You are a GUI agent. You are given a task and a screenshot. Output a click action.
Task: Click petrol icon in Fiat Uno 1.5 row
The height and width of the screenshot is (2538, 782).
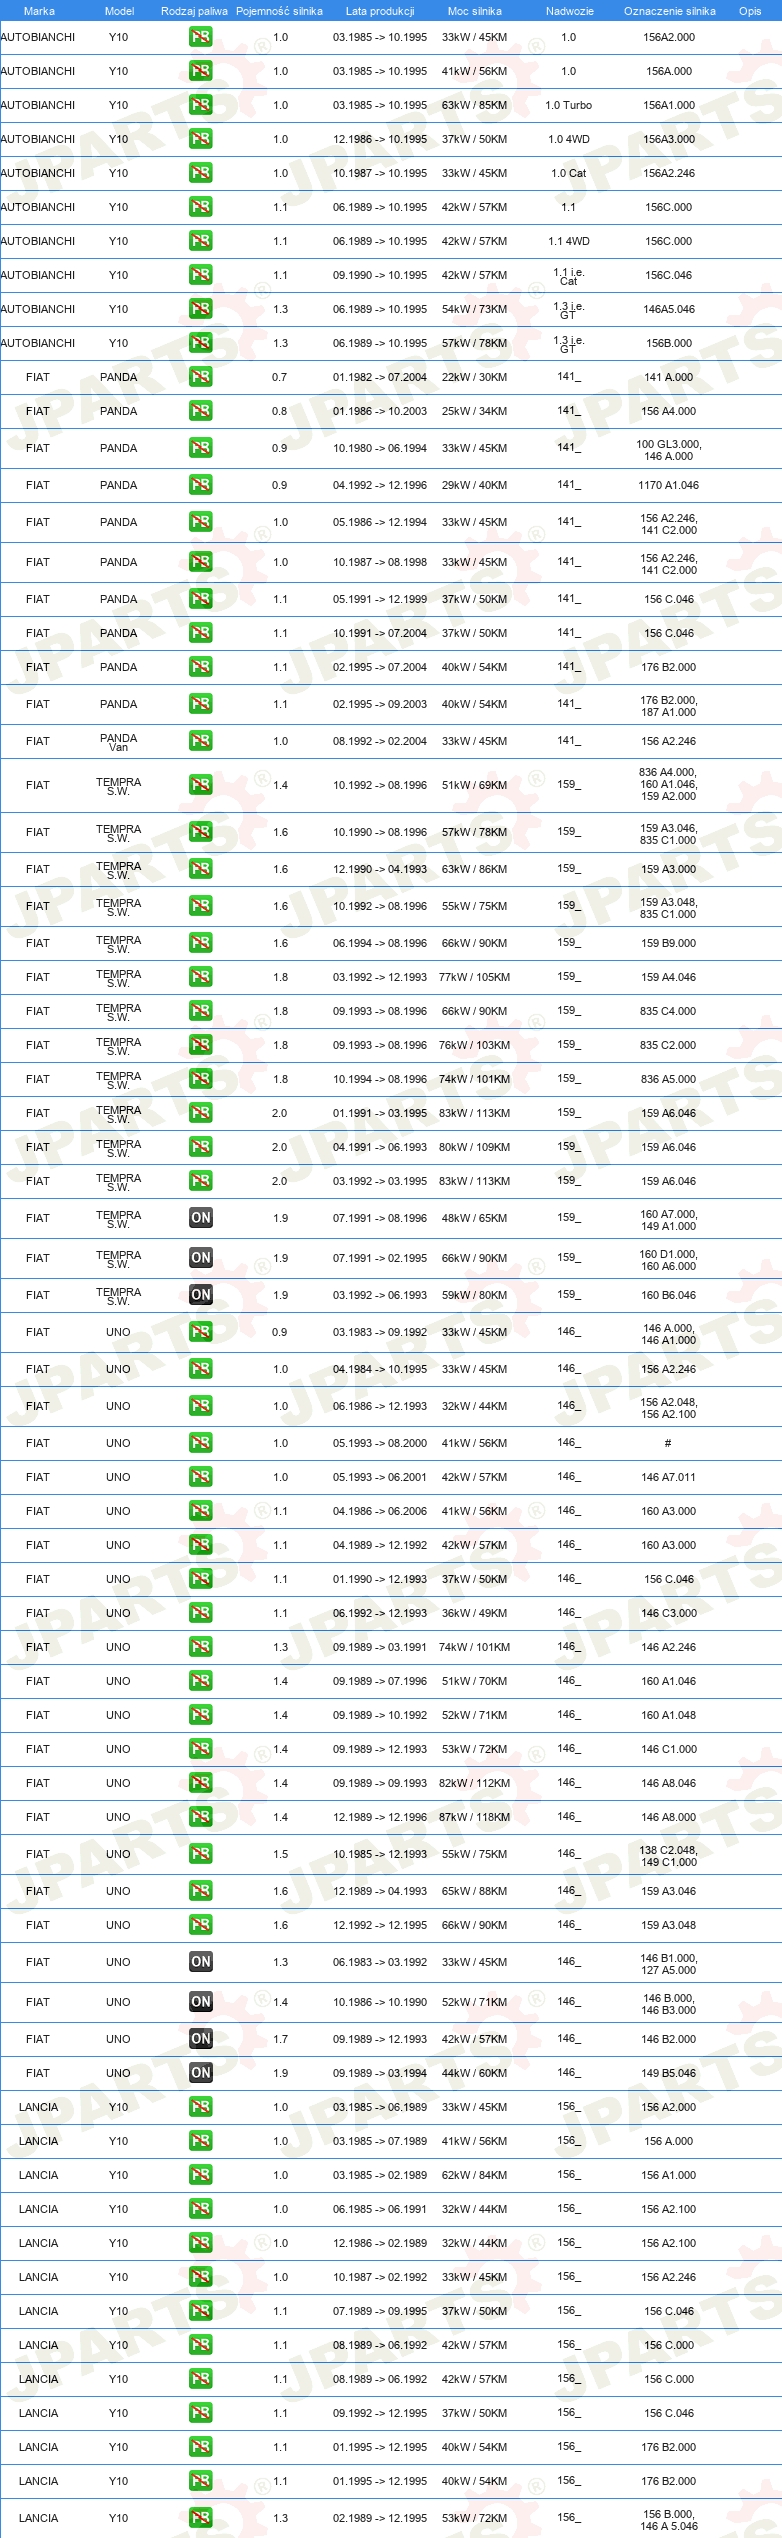click(200, 1854)
